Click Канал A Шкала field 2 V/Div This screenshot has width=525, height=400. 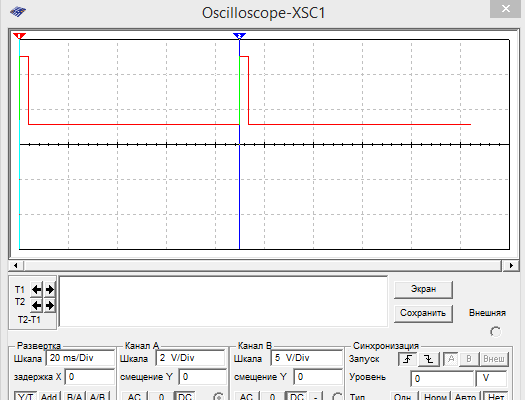191,358
